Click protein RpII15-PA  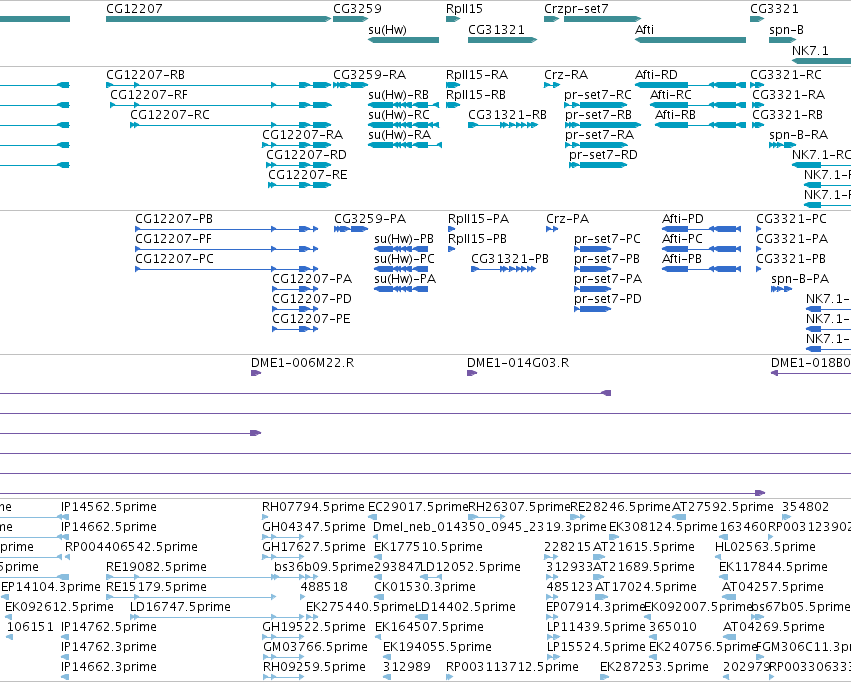click(x=452, y=229)
